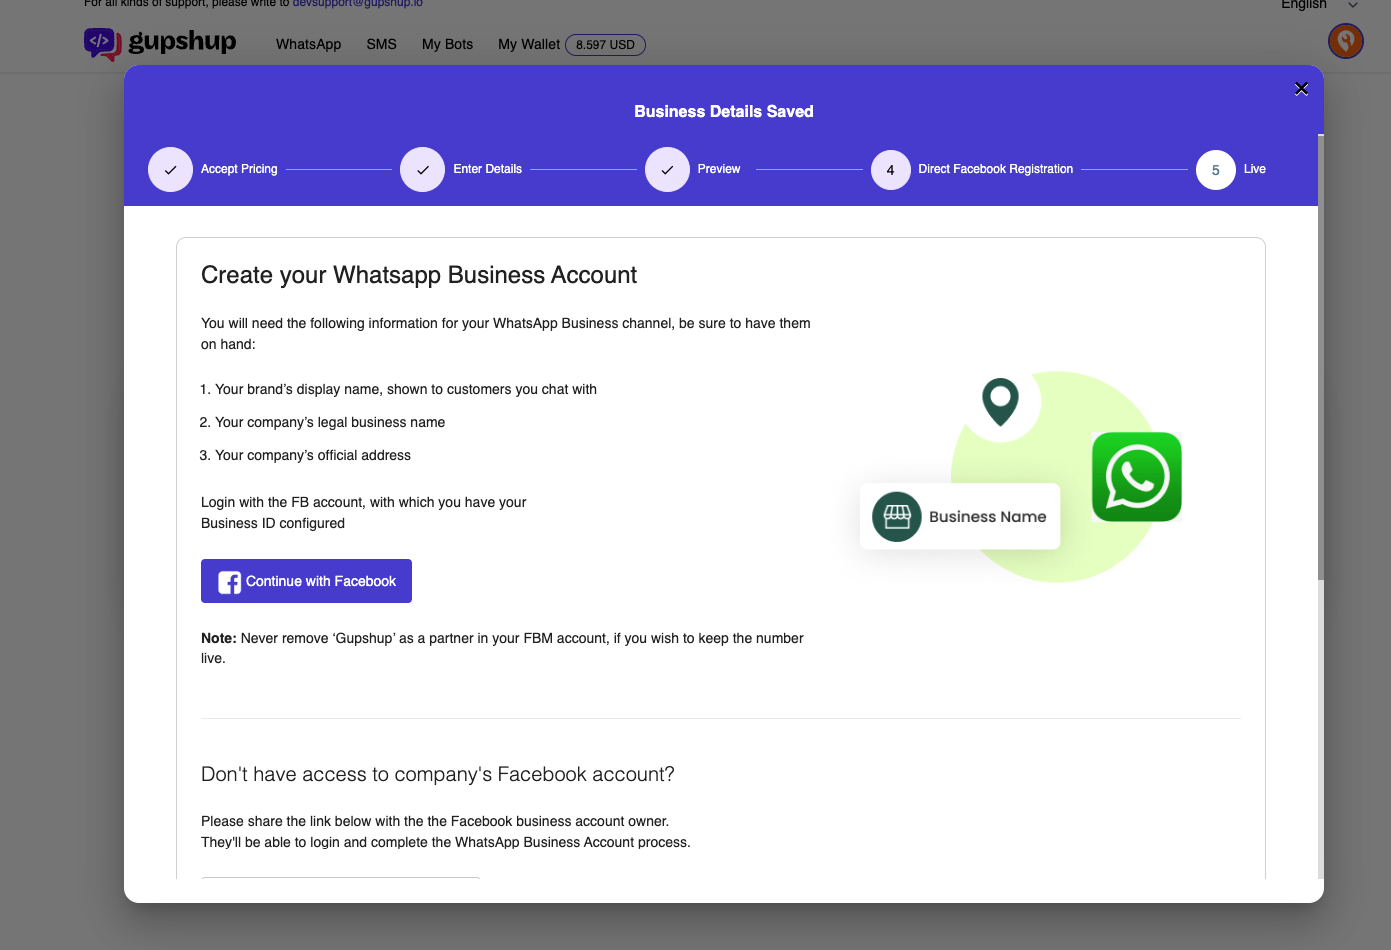The width and height of the screenshot is (1391, 950).
Task: Close the Business Details dialog
Action: (1301, 89)
